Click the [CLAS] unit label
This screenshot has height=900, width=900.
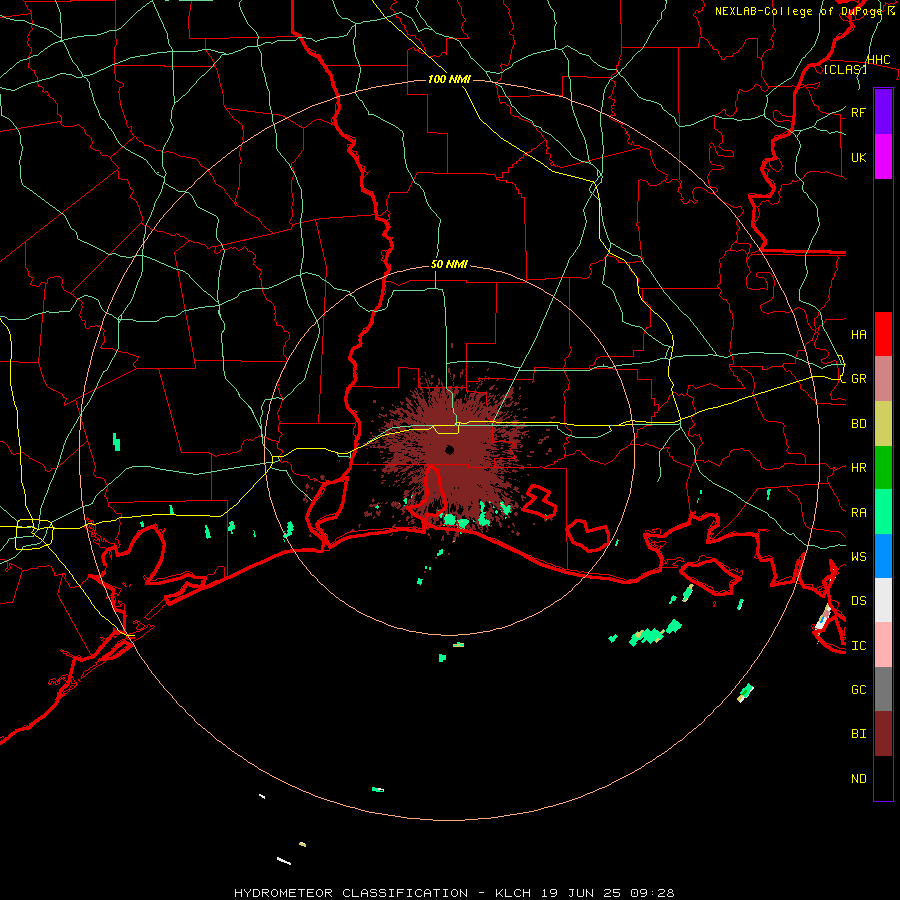click(x=845, y=69)
